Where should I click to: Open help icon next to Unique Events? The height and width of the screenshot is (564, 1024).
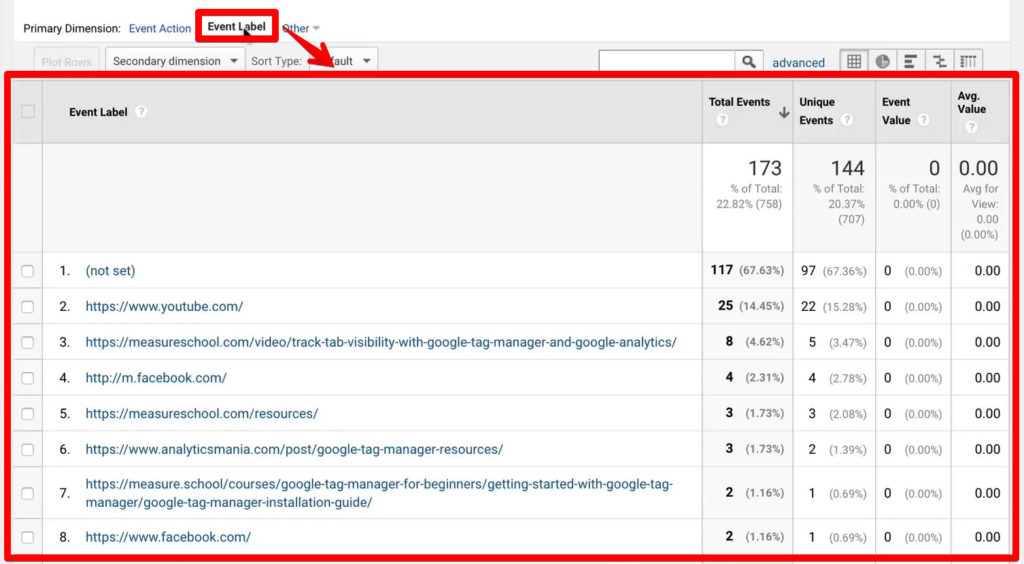point(847,120)
